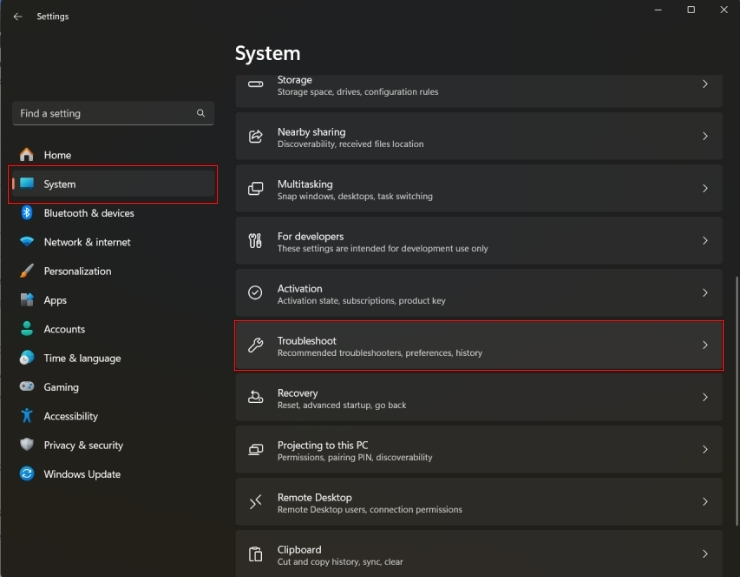Open the Gaming settings category

(113, 387)
